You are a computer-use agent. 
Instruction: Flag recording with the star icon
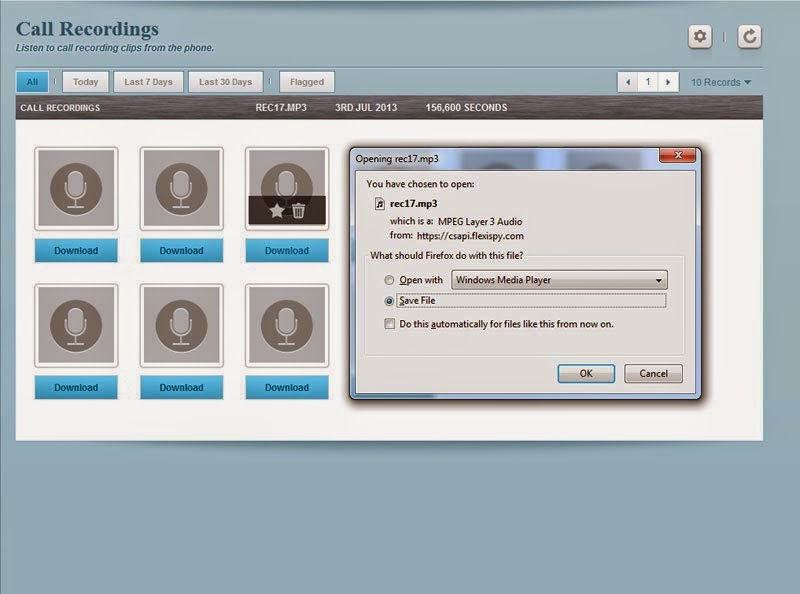tap(277, 210)
